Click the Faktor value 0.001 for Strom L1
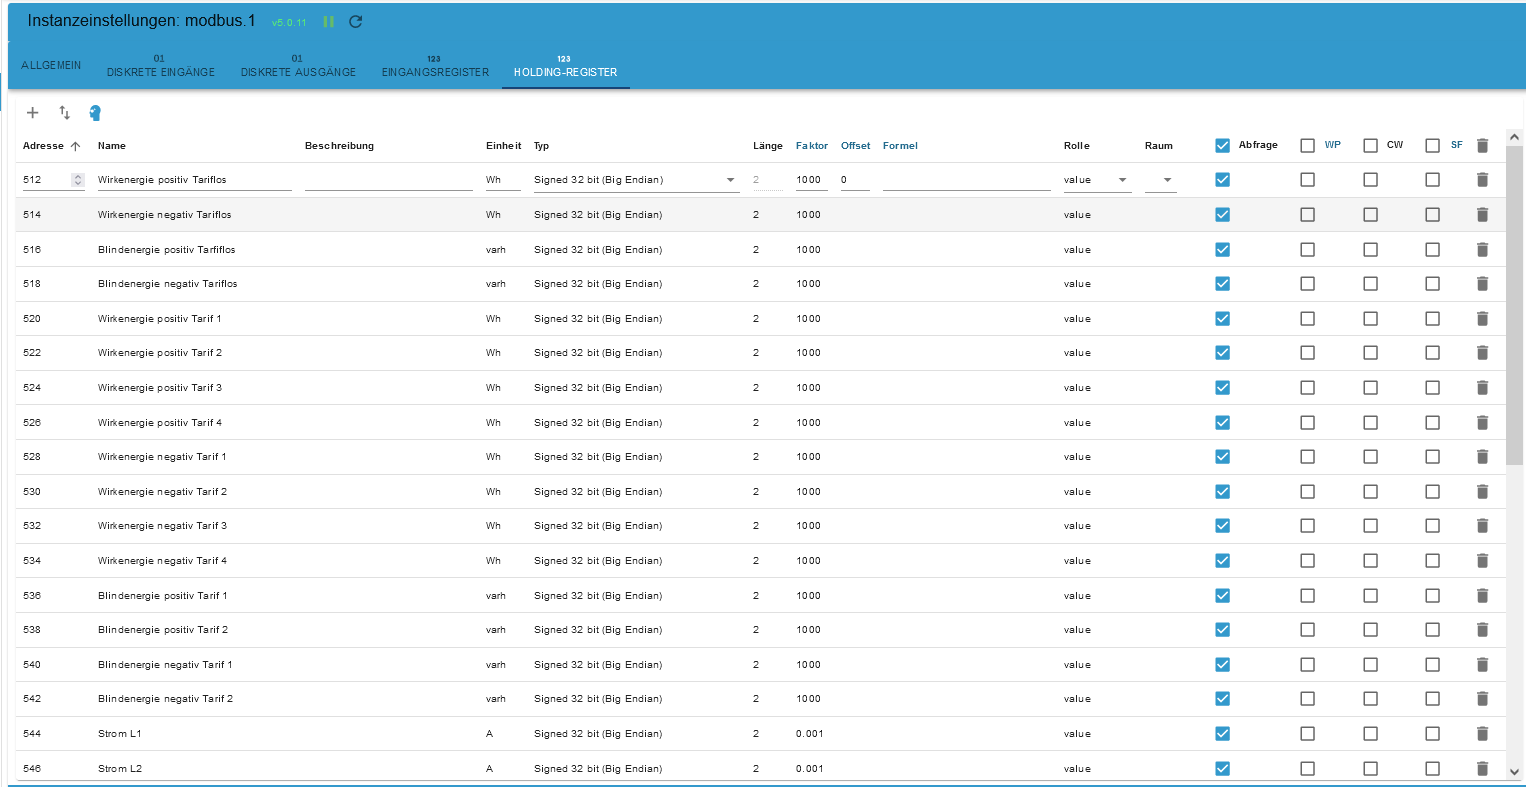The width and height of the screenshot is (1526, 787). (810, 734)
